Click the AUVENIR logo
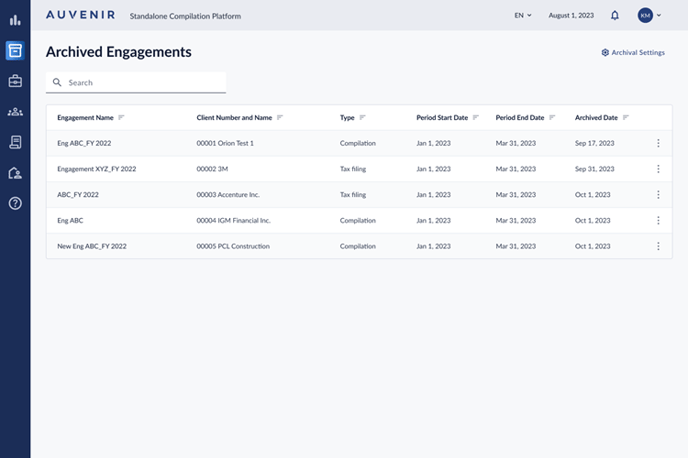 tap(80, 16)
